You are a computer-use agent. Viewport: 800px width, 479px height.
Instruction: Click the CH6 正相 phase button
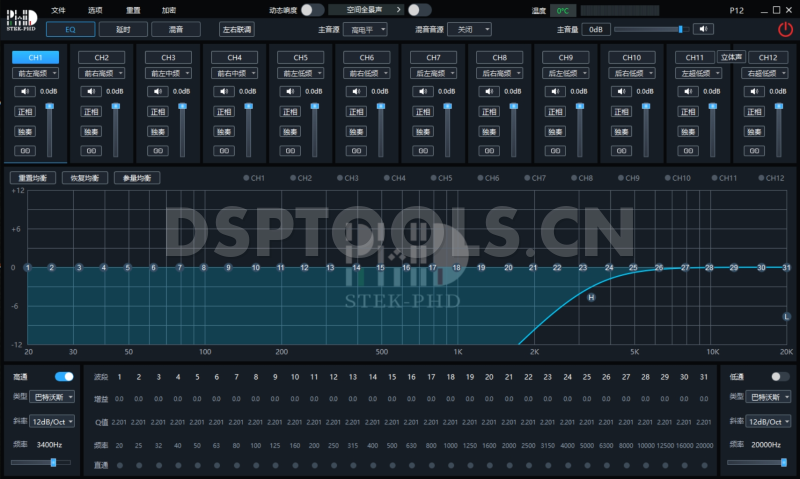pyautogui.click(x=356, y=112)
